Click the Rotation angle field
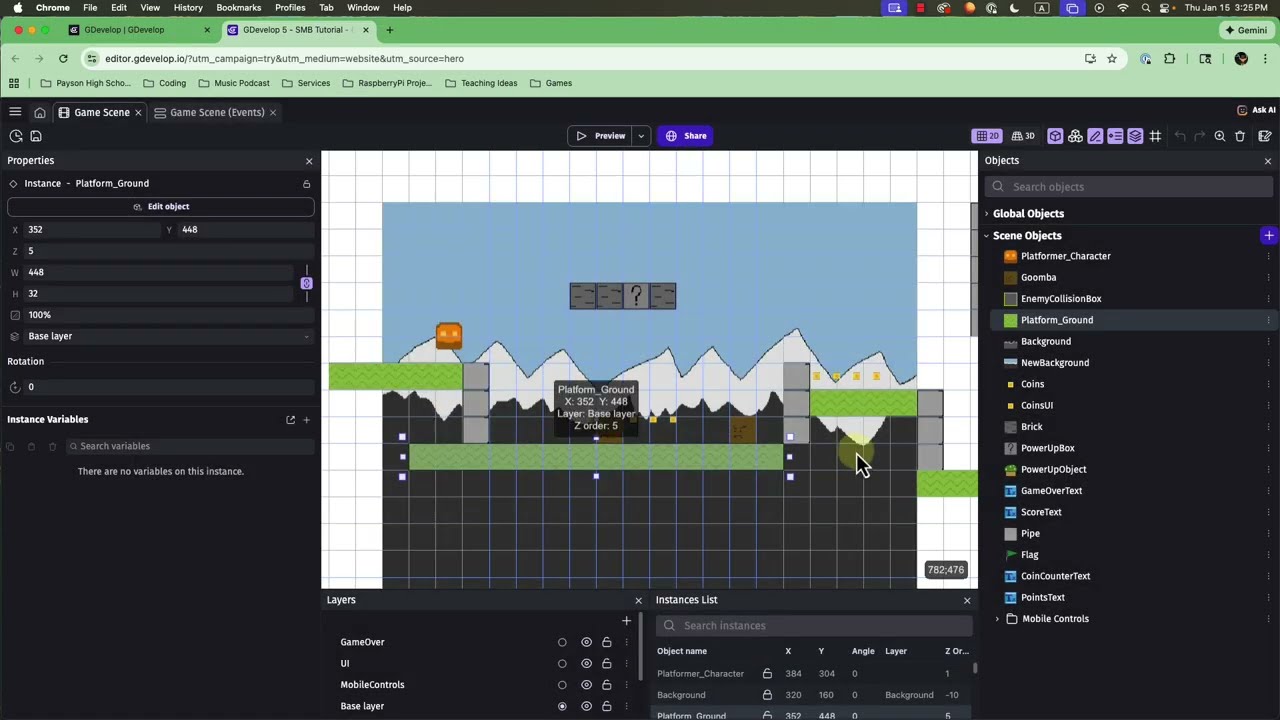Viewport: 1280px width, 720px height. (x=167, y=387)
